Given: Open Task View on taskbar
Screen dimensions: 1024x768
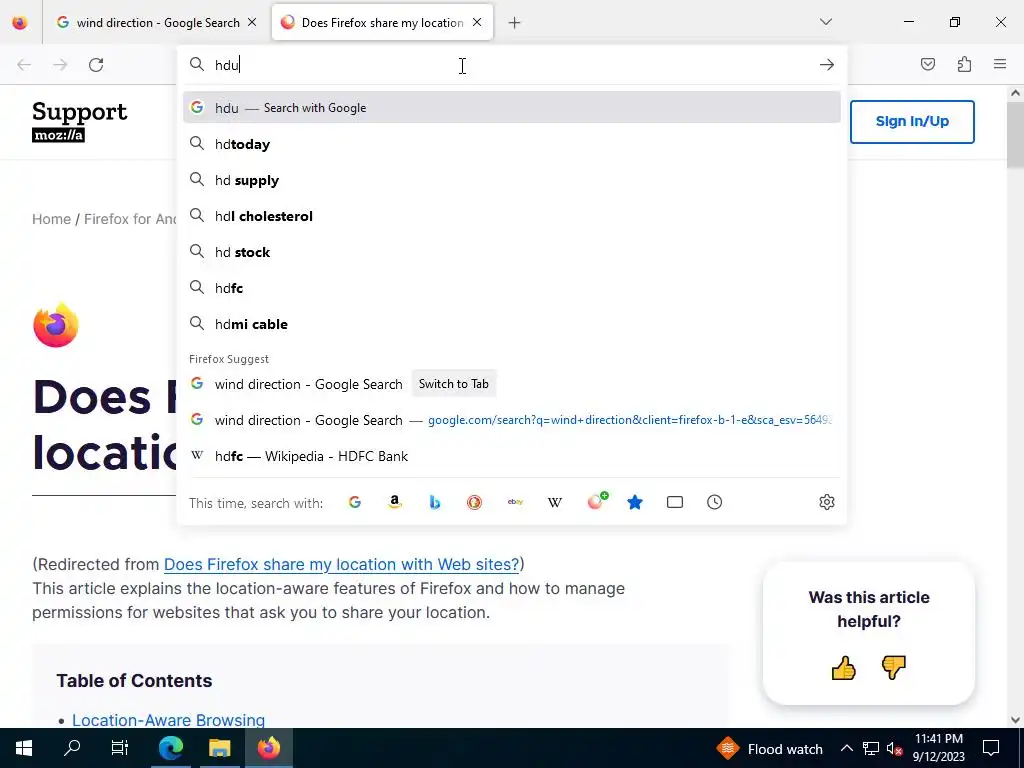Looking at the screenshot, I should (x=120, y=748).
